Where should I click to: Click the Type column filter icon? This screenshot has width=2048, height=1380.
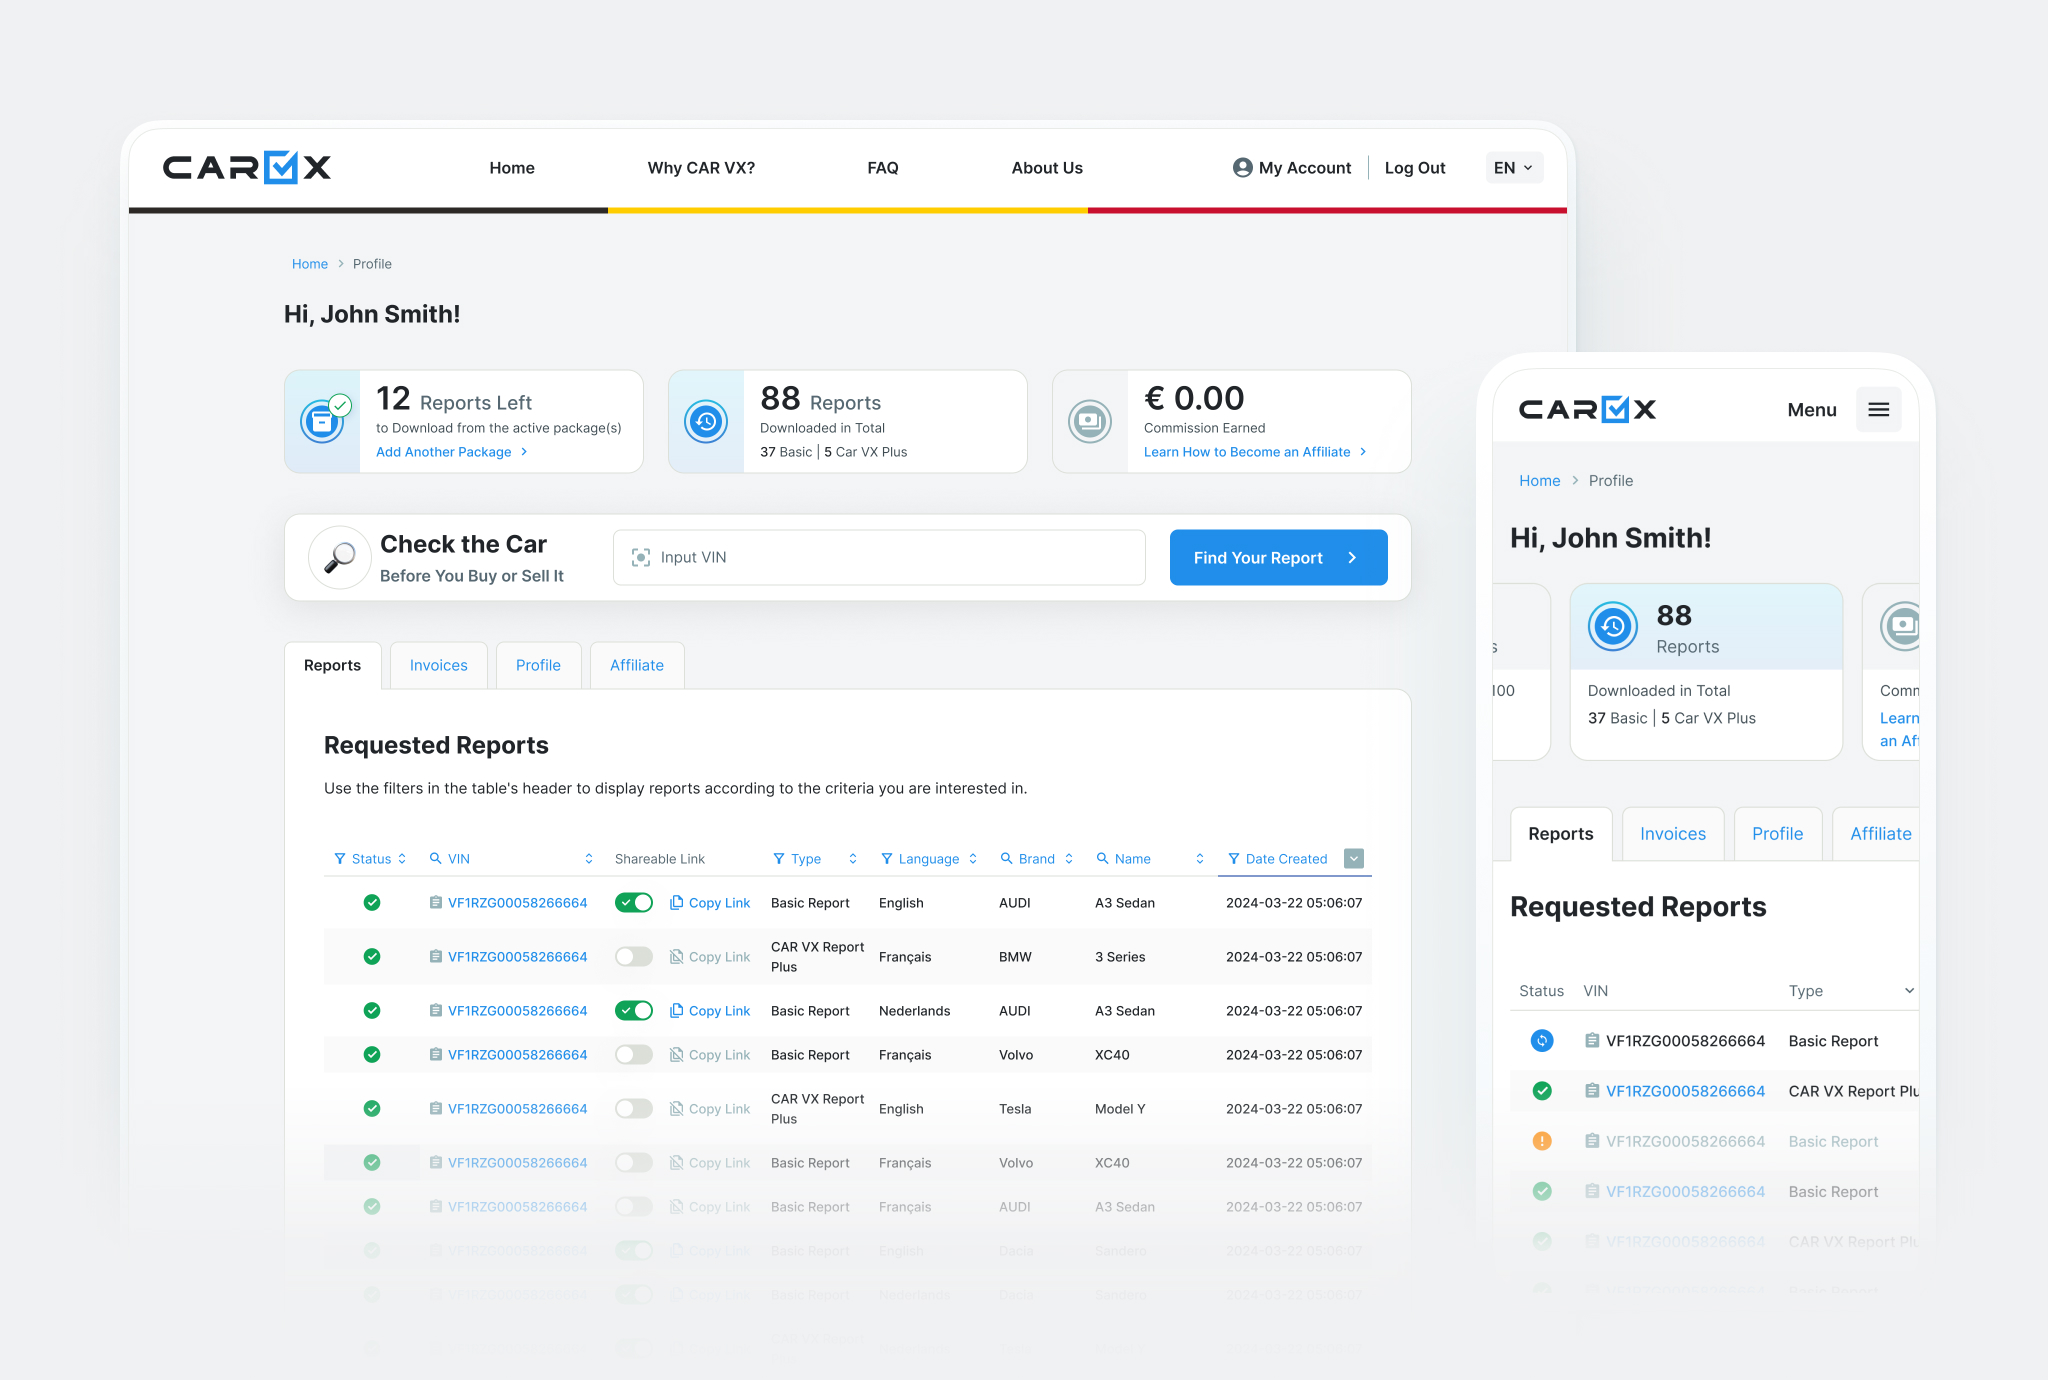[778, 859]
